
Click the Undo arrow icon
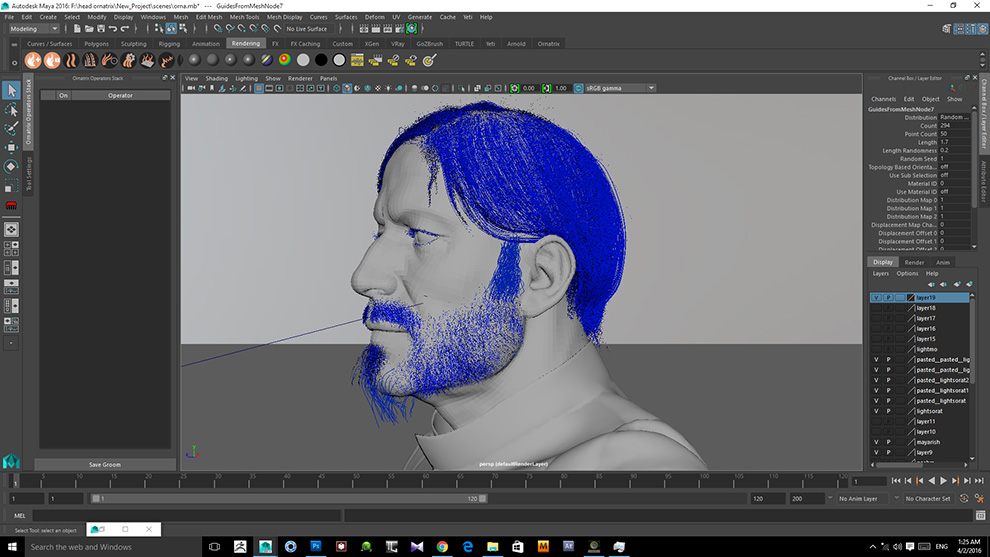113,29
